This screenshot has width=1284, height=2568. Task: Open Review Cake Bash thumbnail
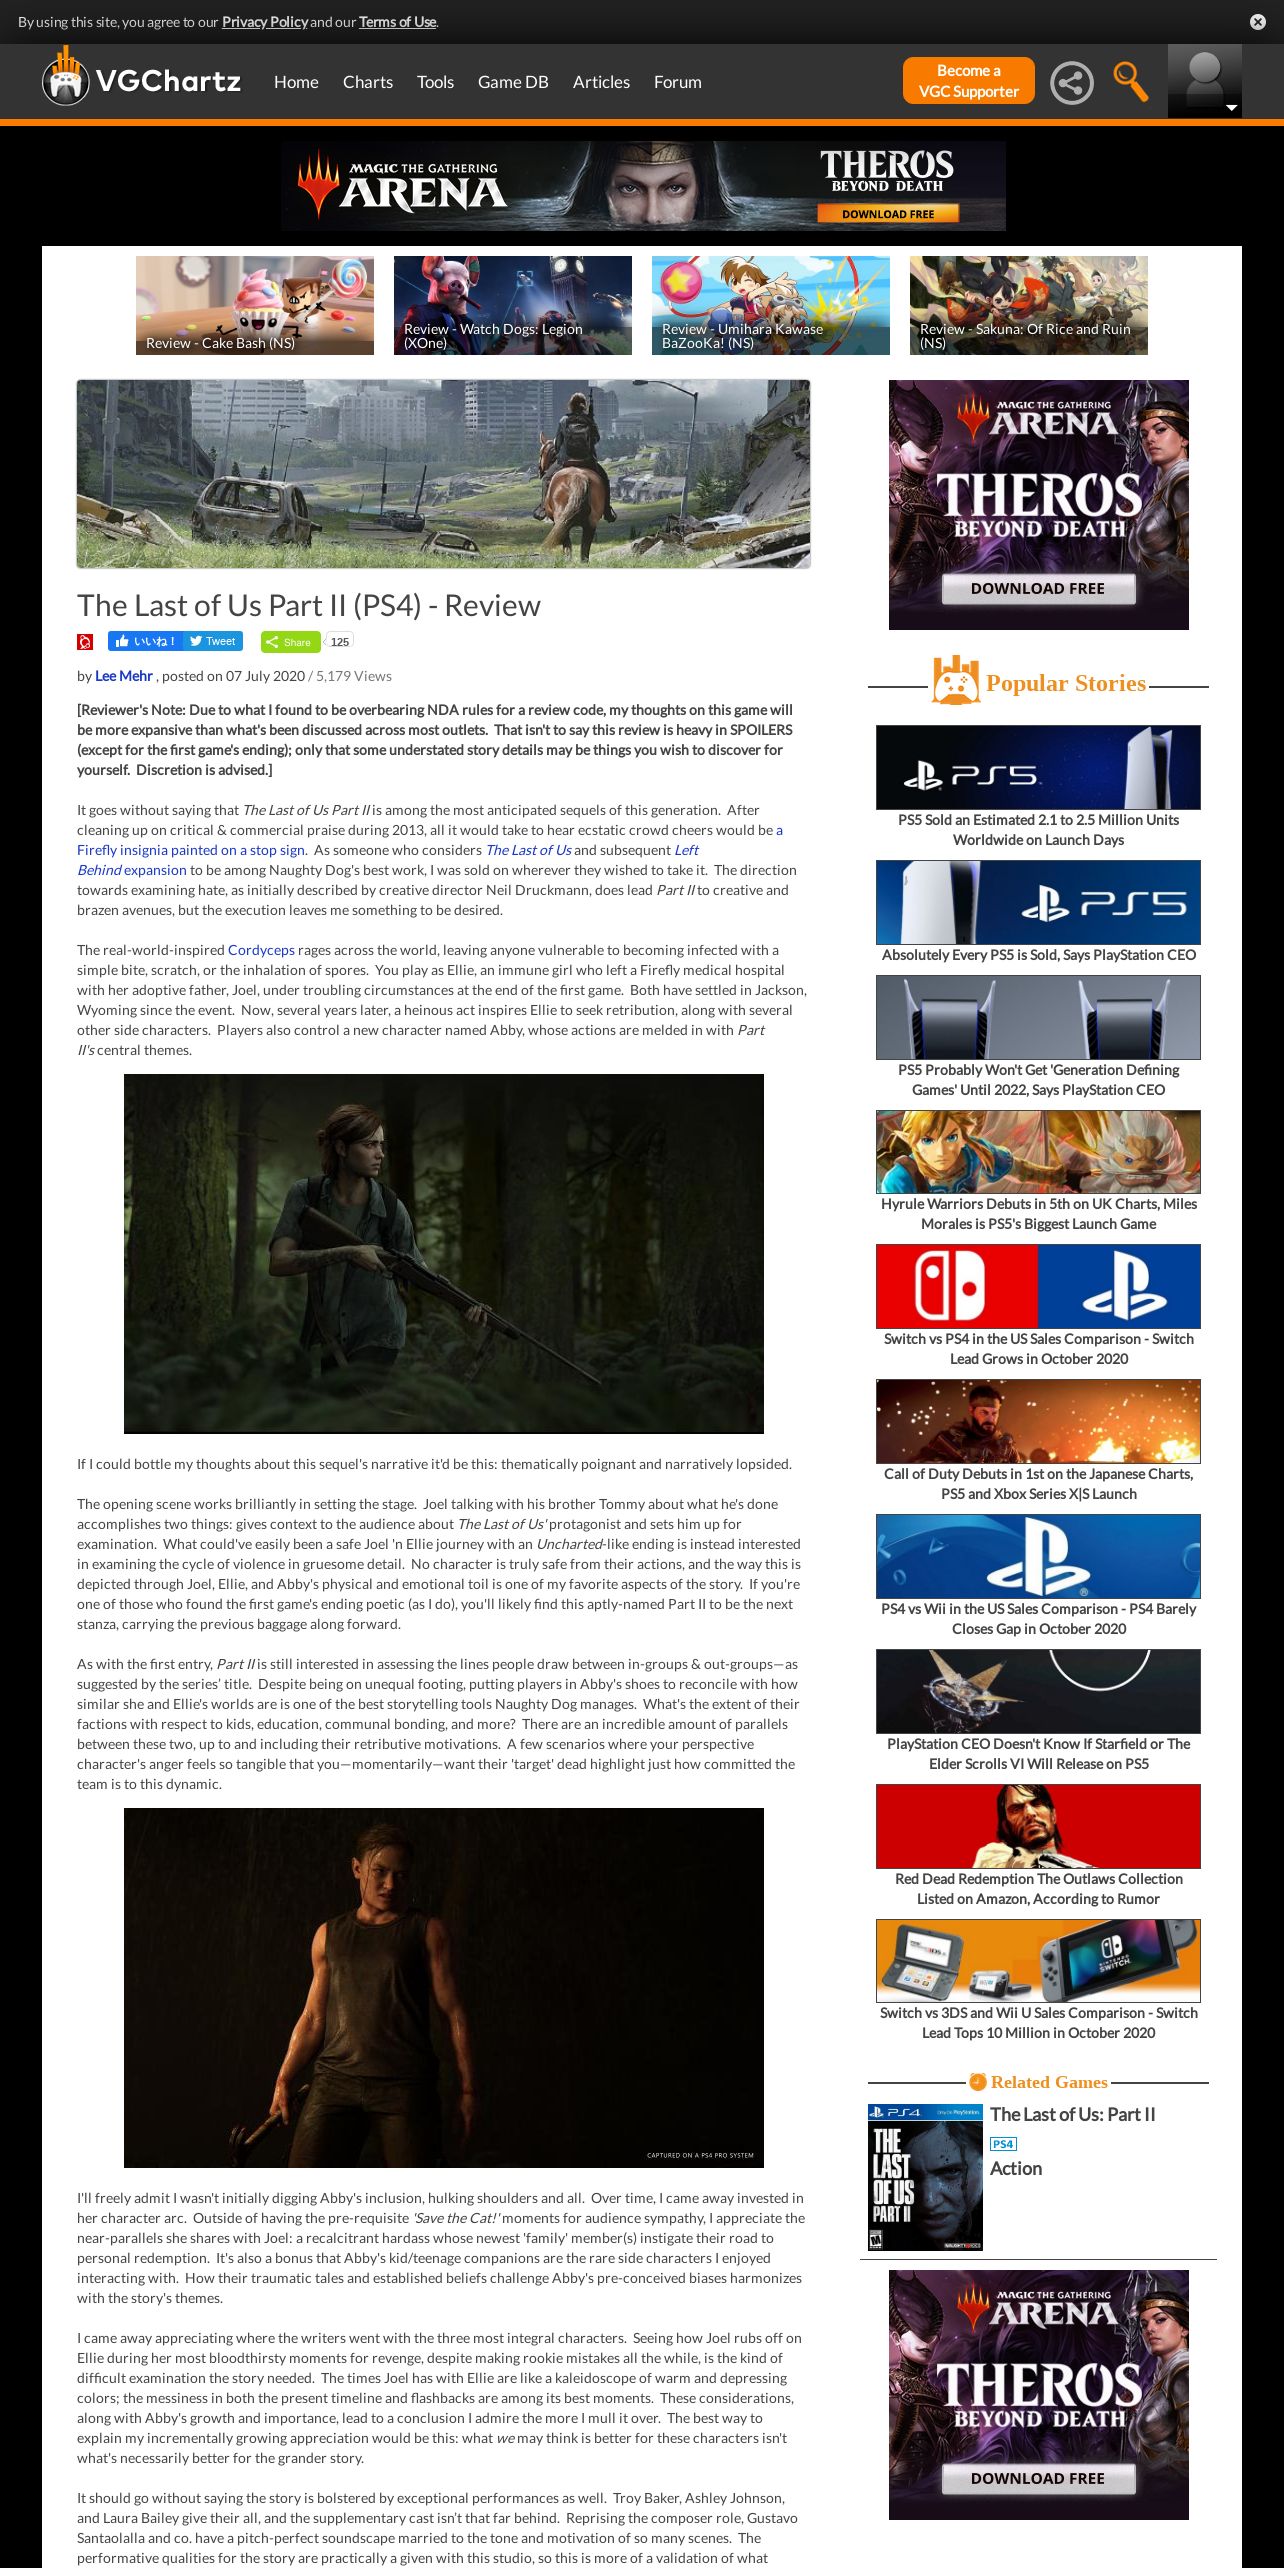(255, 305)
